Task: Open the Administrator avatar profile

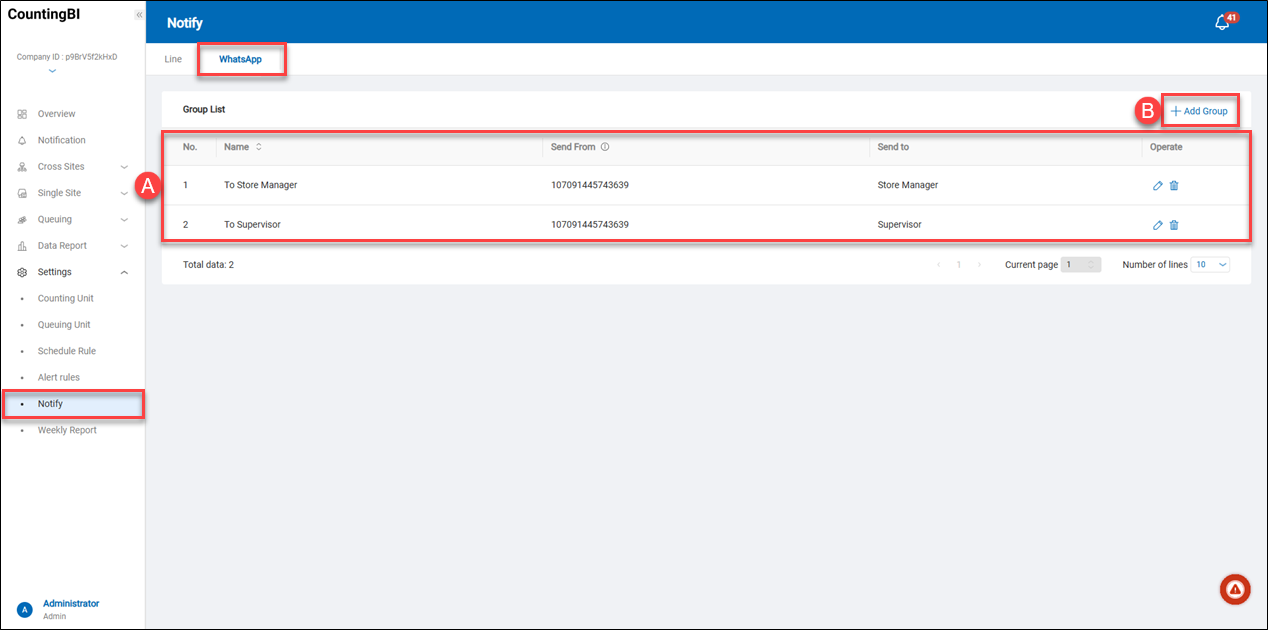Action: click(x=25, y=609)
